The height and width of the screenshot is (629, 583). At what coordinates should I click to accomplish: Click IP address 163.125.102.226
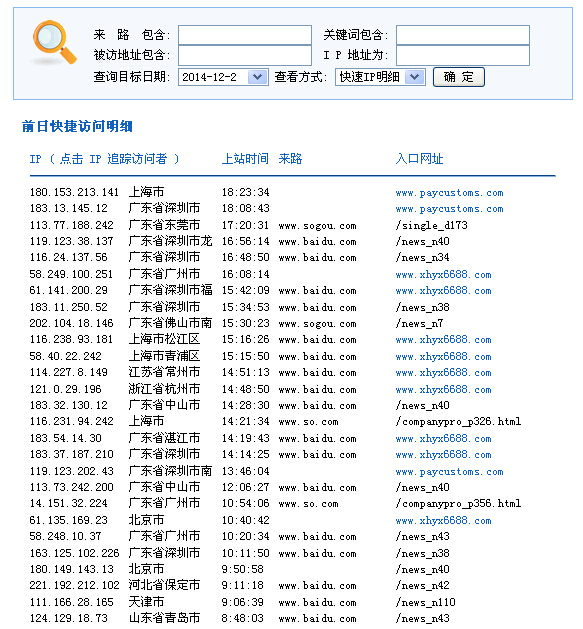pos(74,553)
